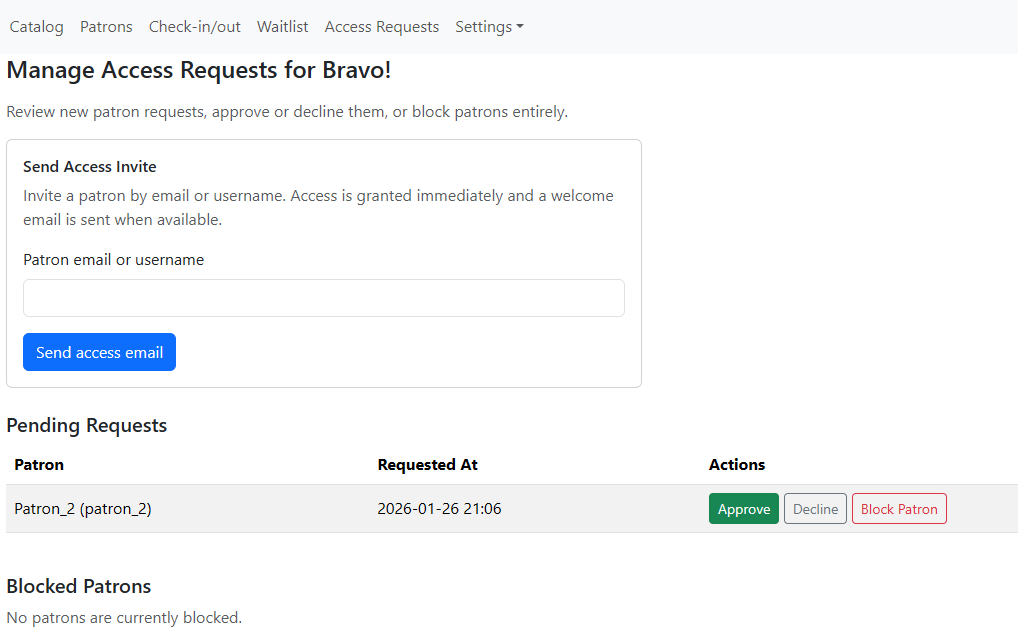
Task: Click the Blocked Patrons heading
Action: 79,587
